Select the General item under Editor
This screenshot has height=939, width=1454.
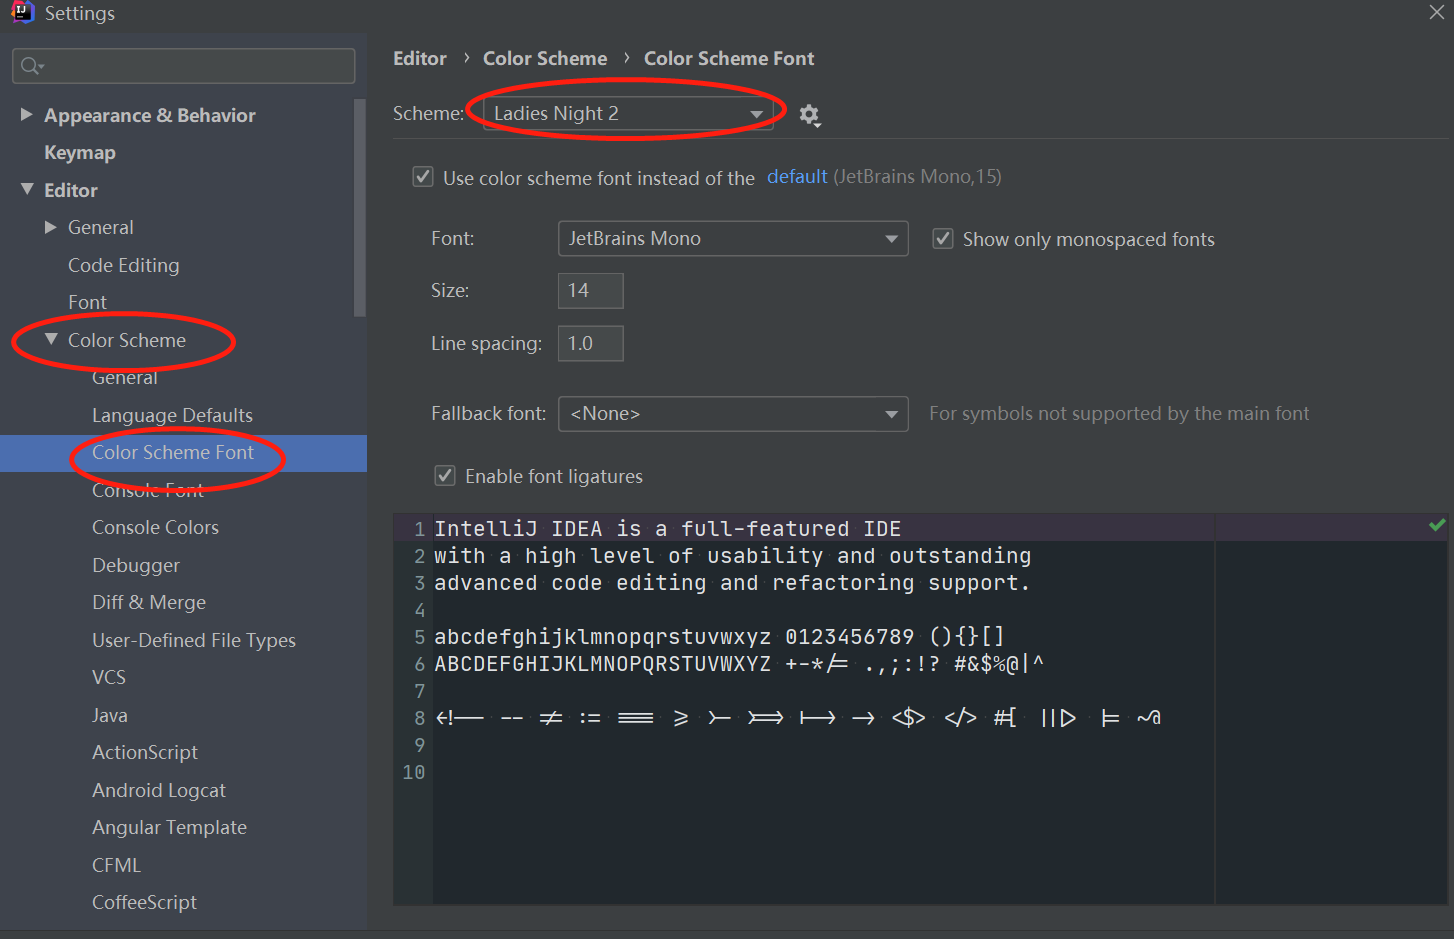[x=101, y=227]
